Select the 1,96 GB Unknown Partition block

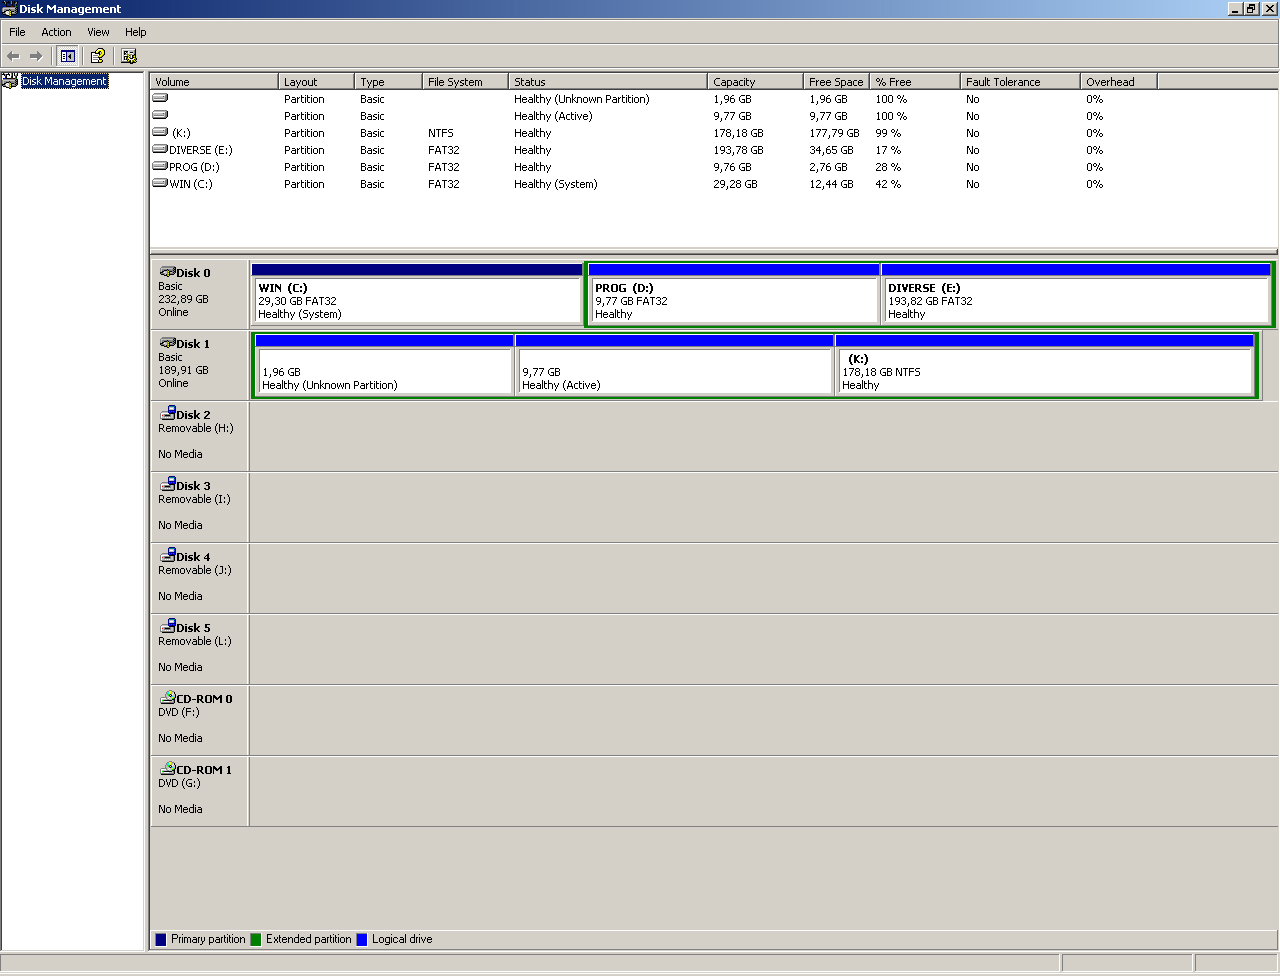pos(384,365)
